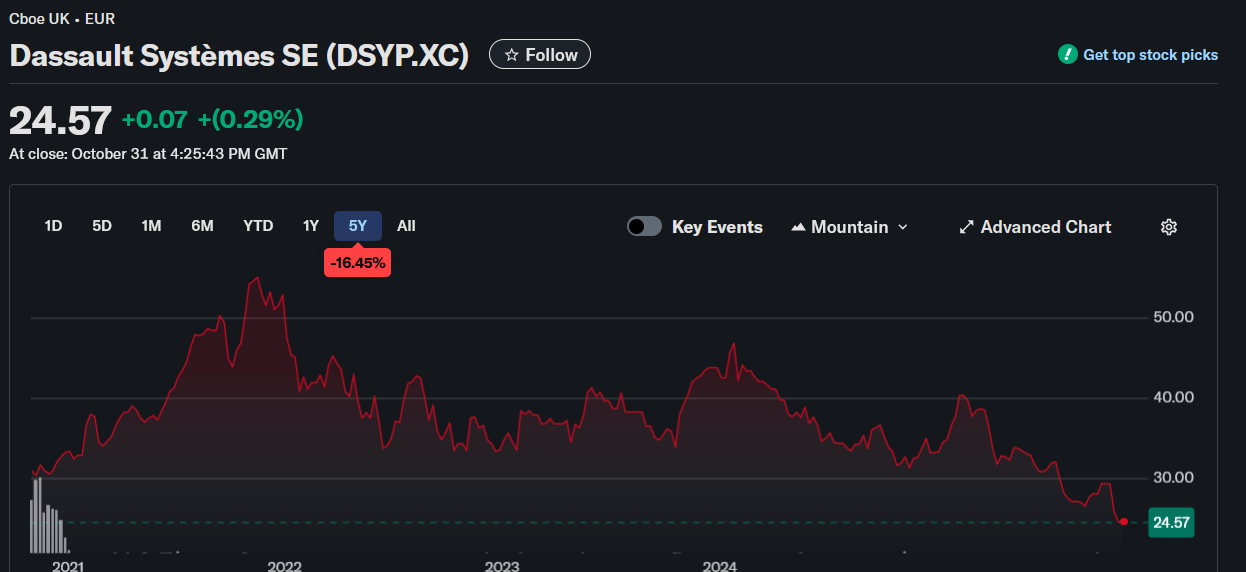This screenshot has height=572, width=1246.
Task: Switch chart to 6M range
Action: (x=203, y=226)
